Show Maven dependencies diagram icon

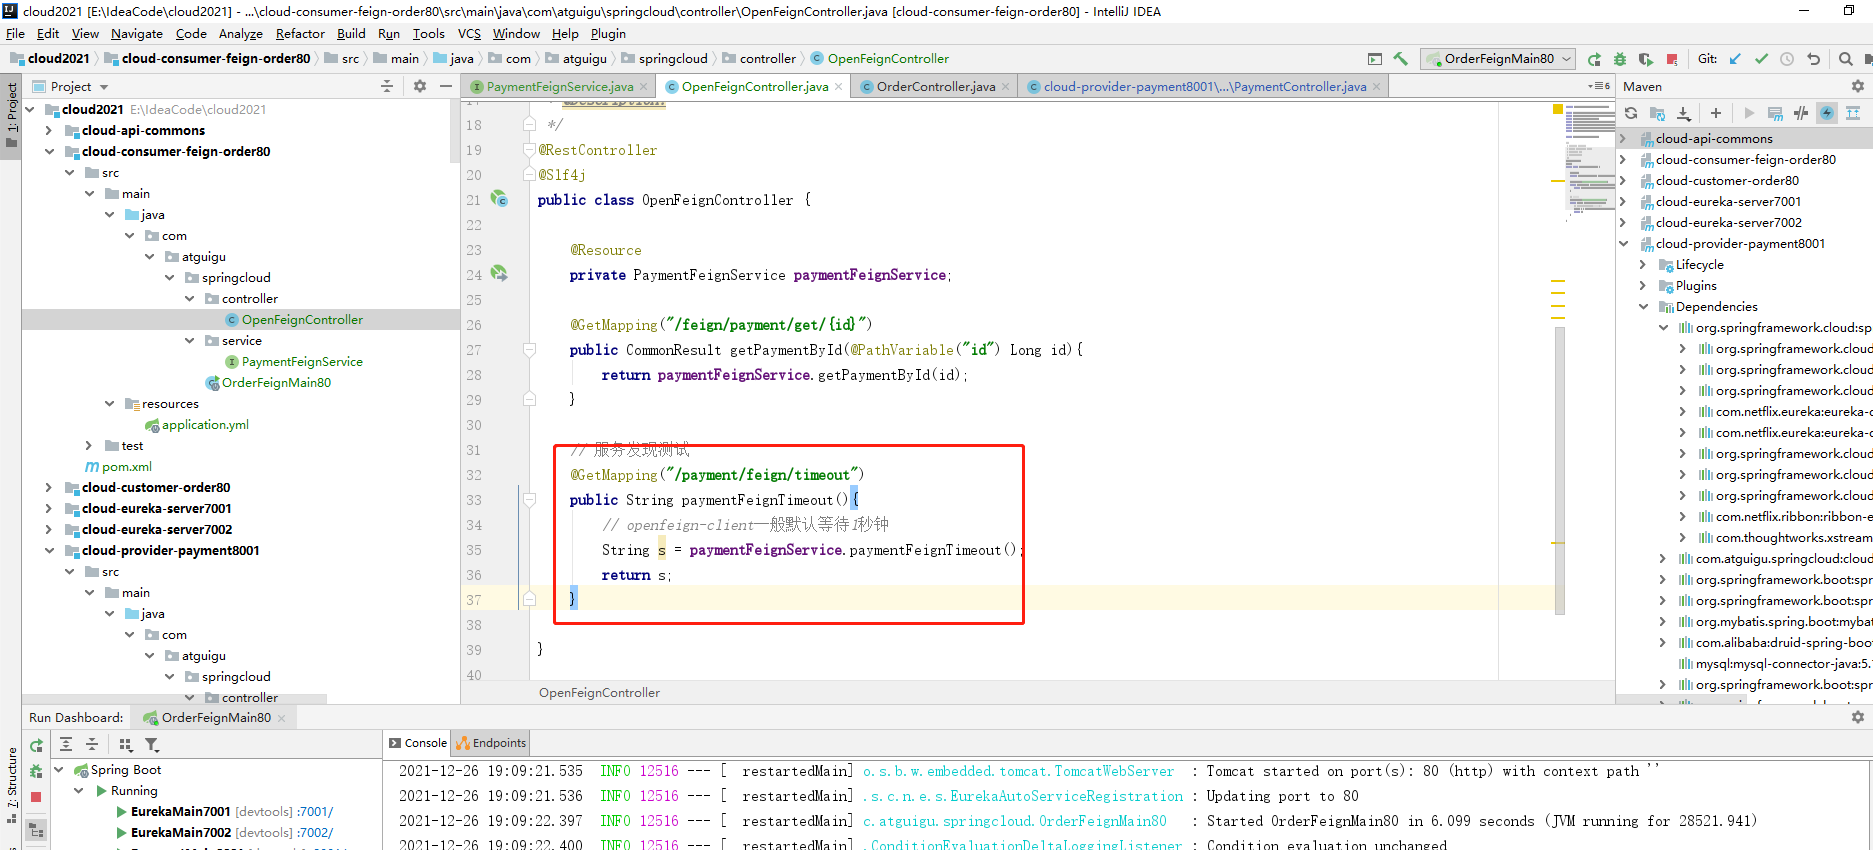click(x=1853, y=113)
